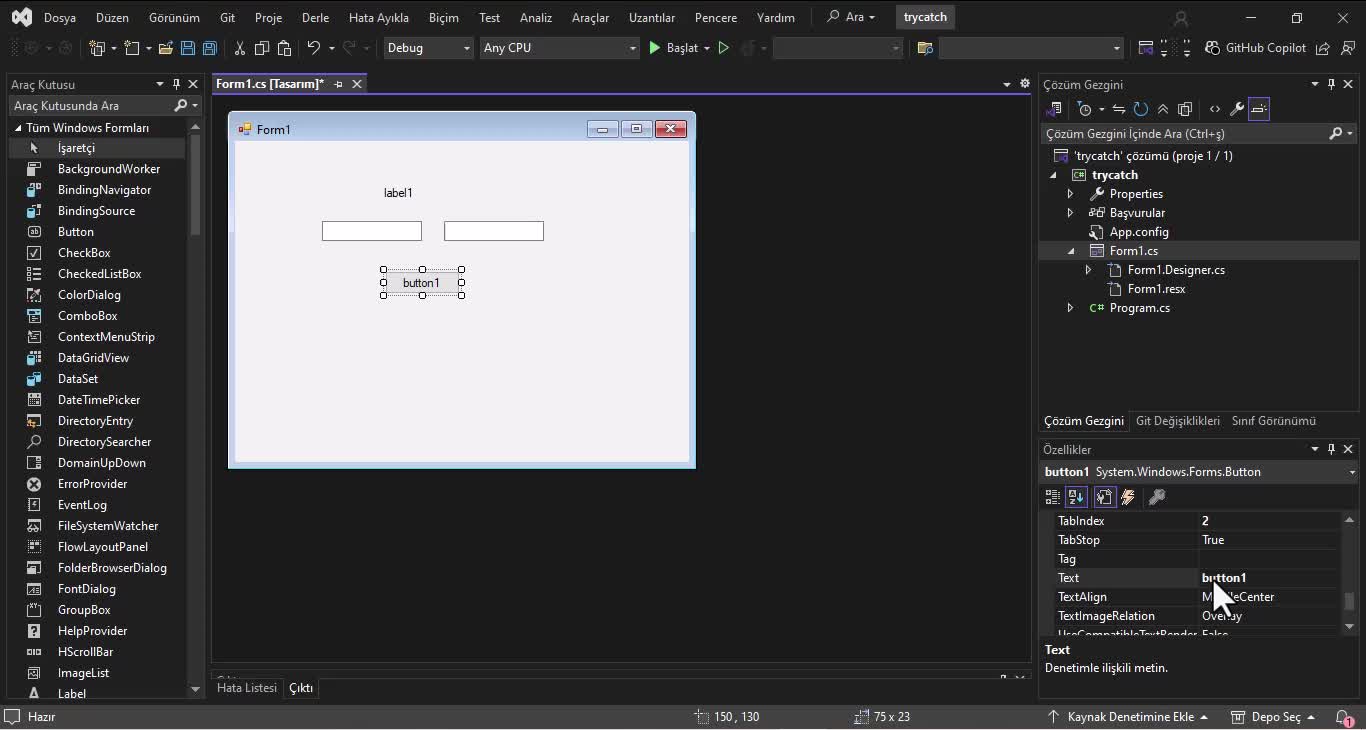The image size is (1366, 730).
Task: Open the Any CPU platform dropdown
Action: [559, 48]
